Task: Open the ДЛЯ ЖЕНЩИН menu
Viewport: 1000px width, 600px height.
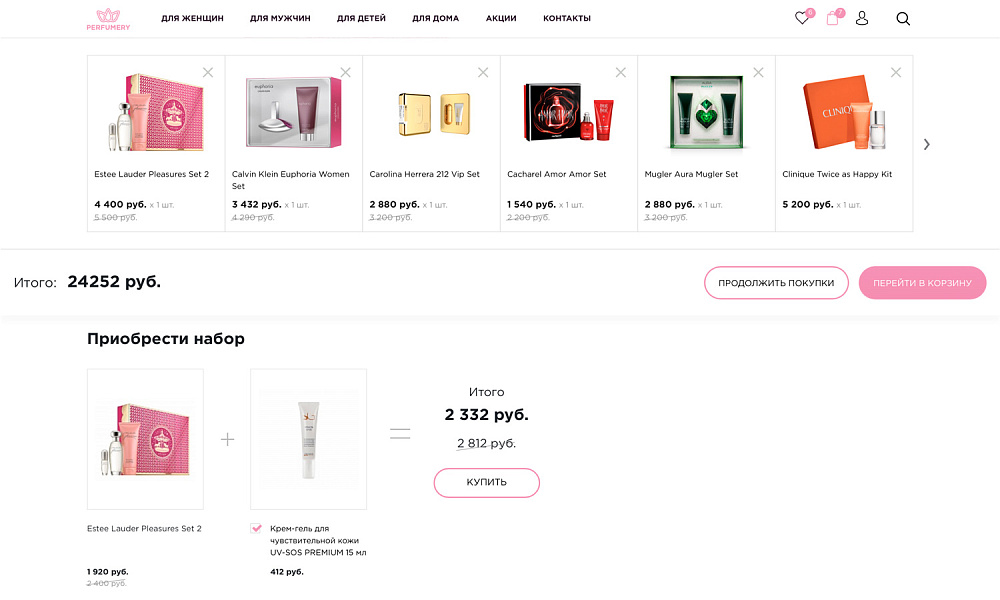Action: pyautogui.click(x=192, y=18)
